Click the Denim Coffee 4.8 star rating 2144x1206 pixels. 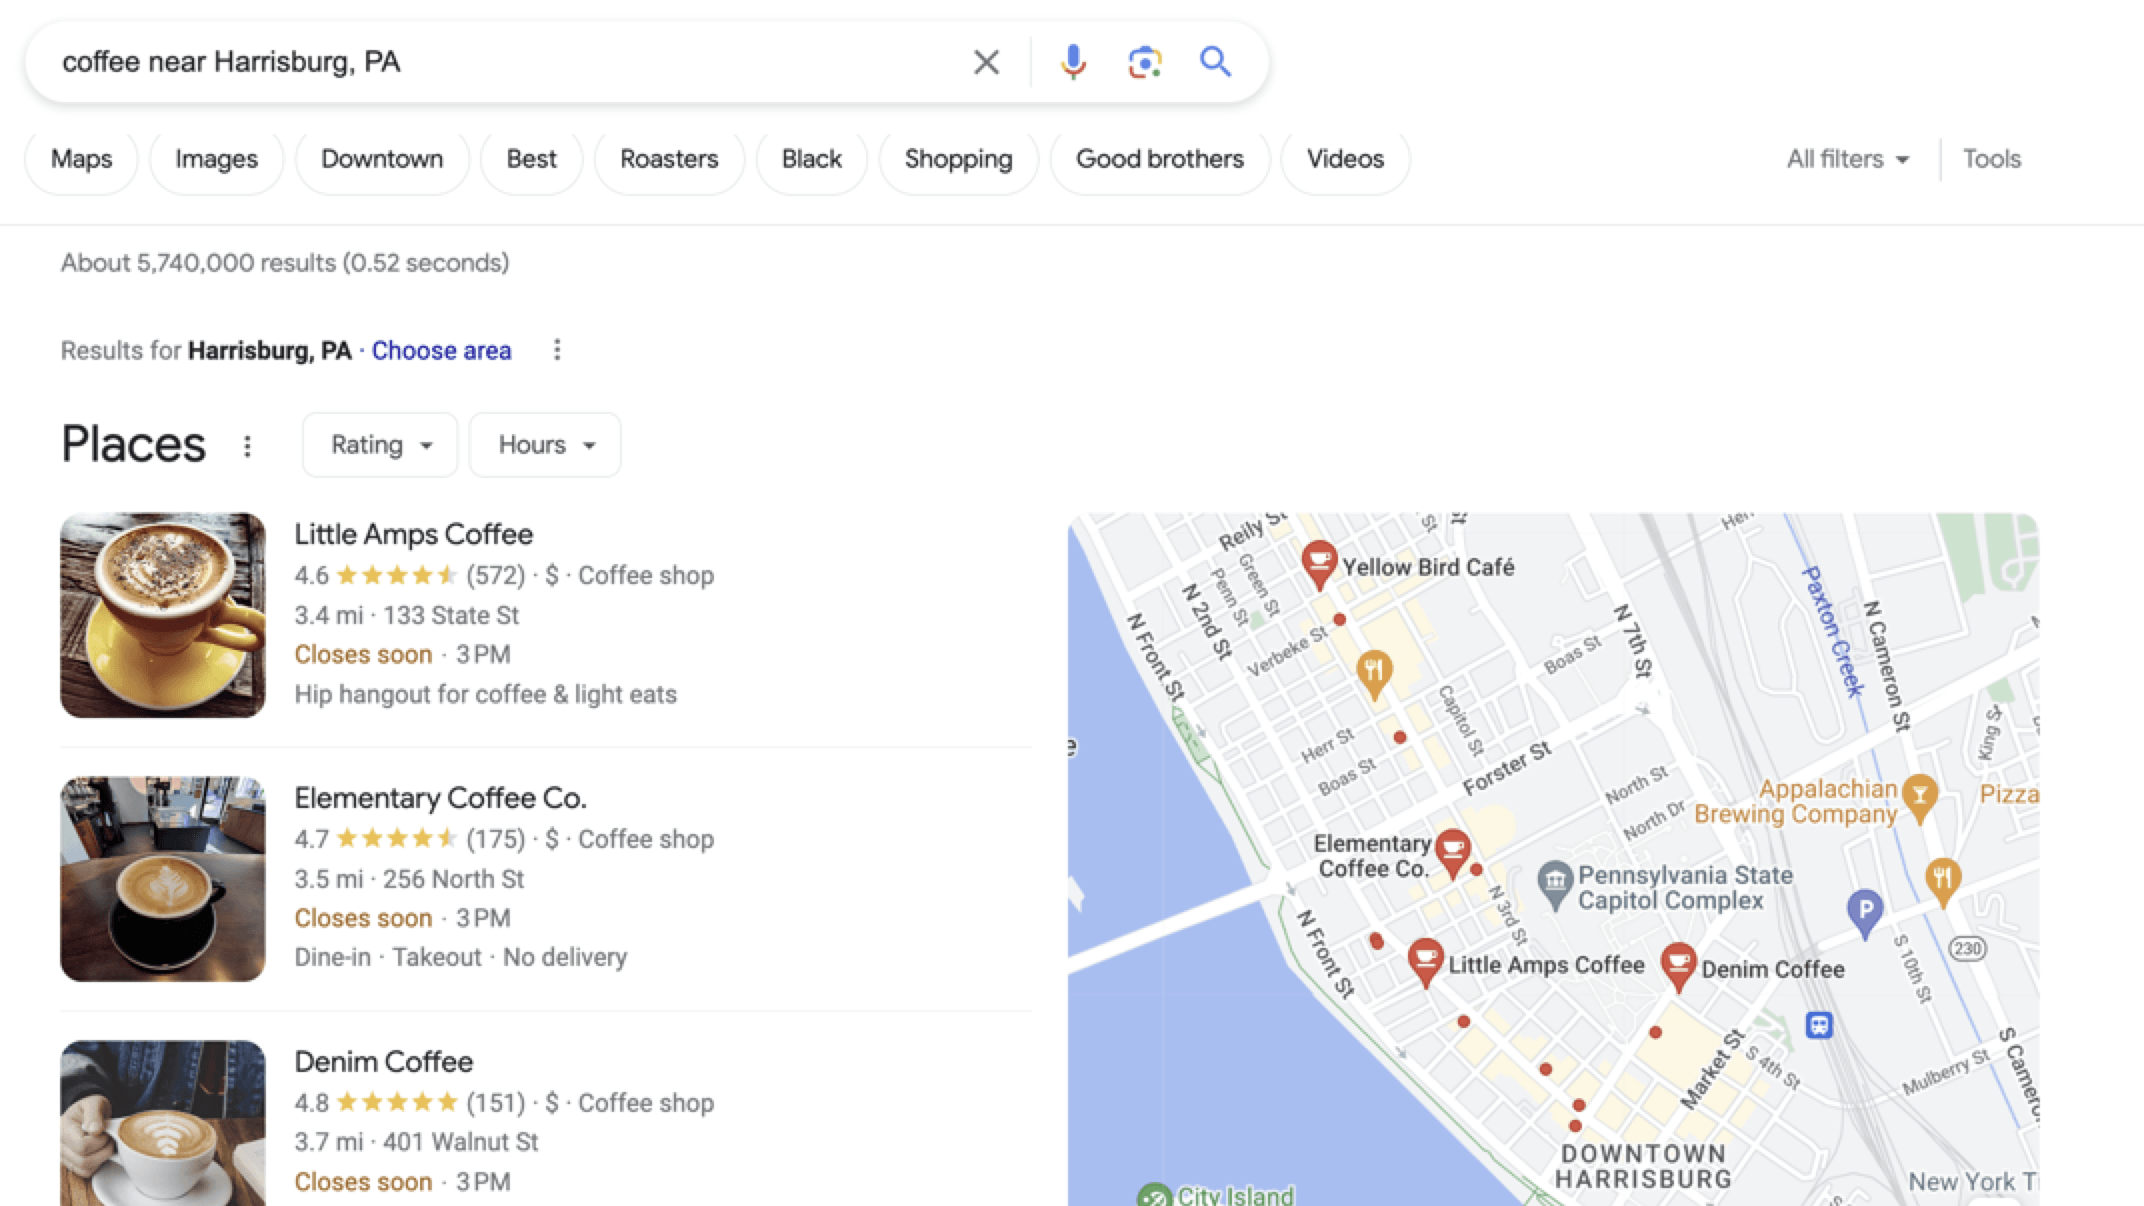coord(397,1103)
